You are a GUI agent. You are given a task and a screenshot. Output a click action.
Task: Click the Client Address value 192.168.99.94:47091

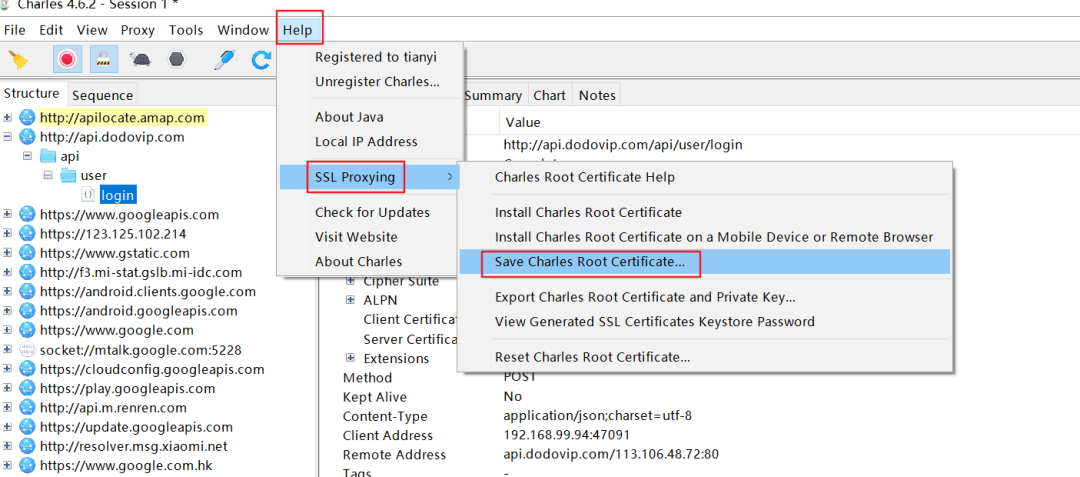pos(567,436)
